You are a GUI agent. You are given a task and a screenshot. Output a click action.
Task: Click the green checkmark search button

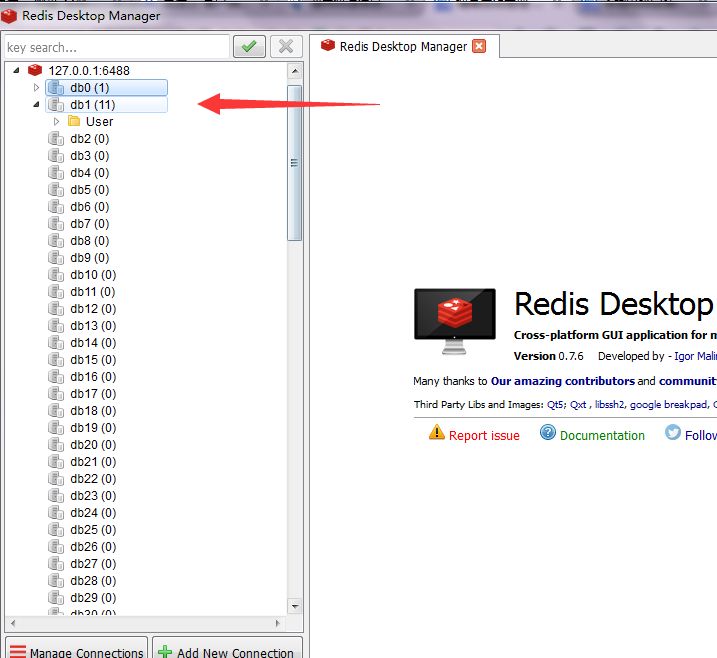point(249,47)
